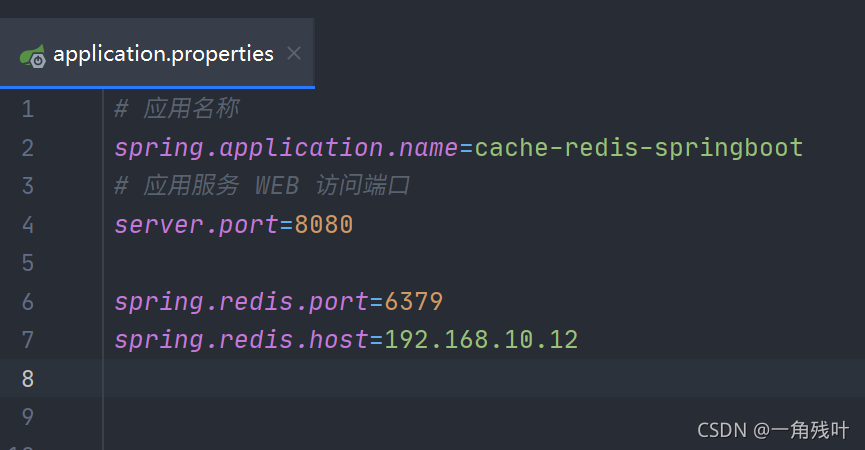
Task: Click the server.port property key
Action: [196, 226]
